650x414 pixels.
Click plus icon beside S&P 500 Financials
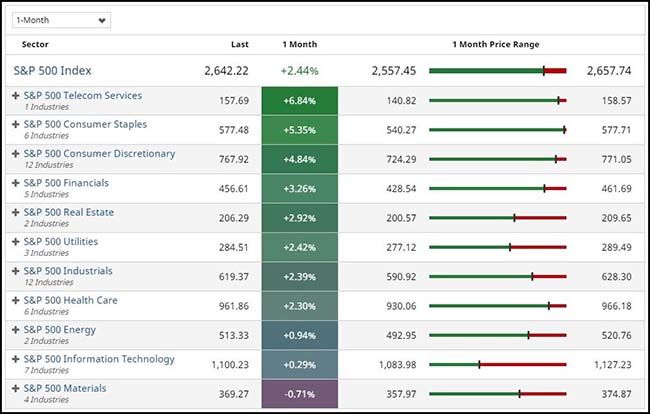pyautogui.click(x=16, y=183)
